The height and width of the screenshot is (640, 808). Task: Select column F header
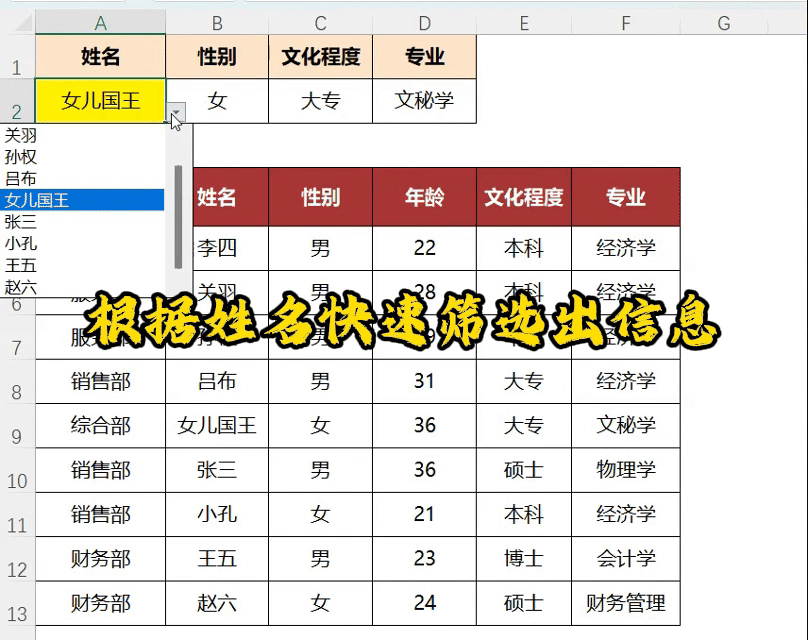[626, 23]
